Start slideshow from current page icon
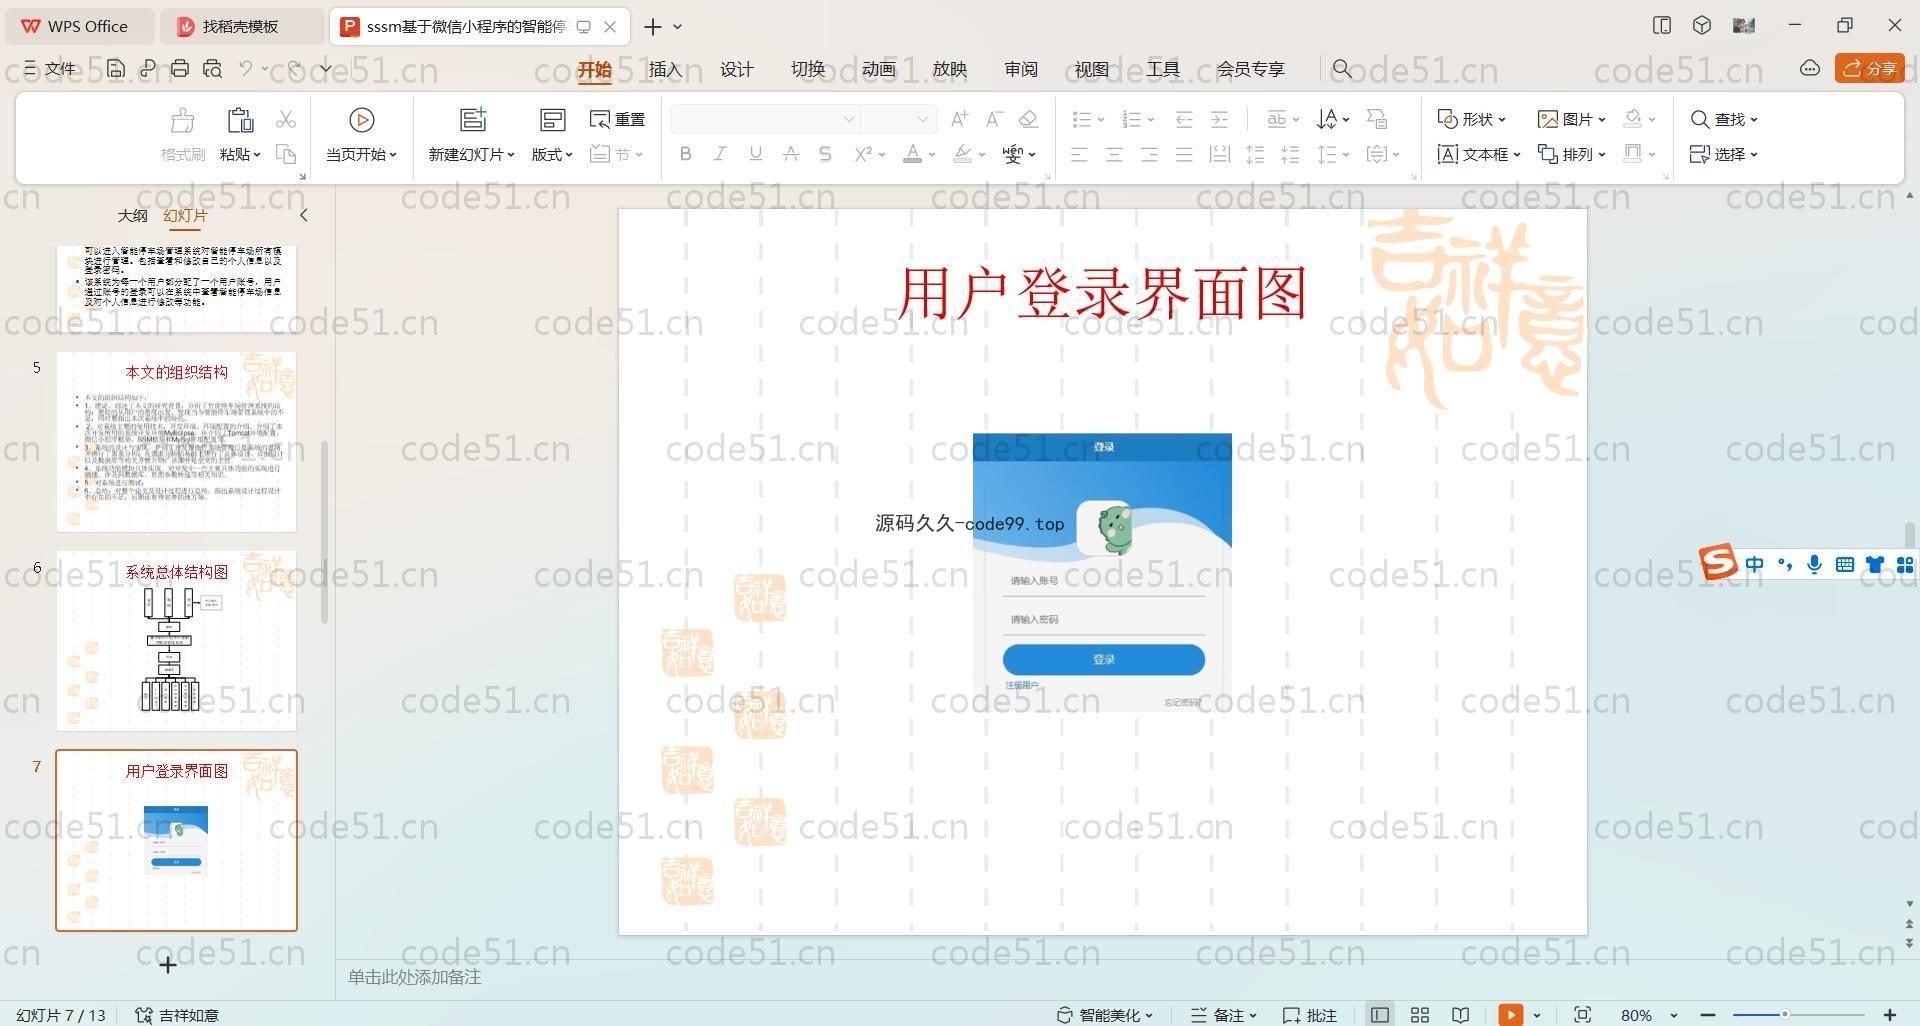 pos(361,120)
